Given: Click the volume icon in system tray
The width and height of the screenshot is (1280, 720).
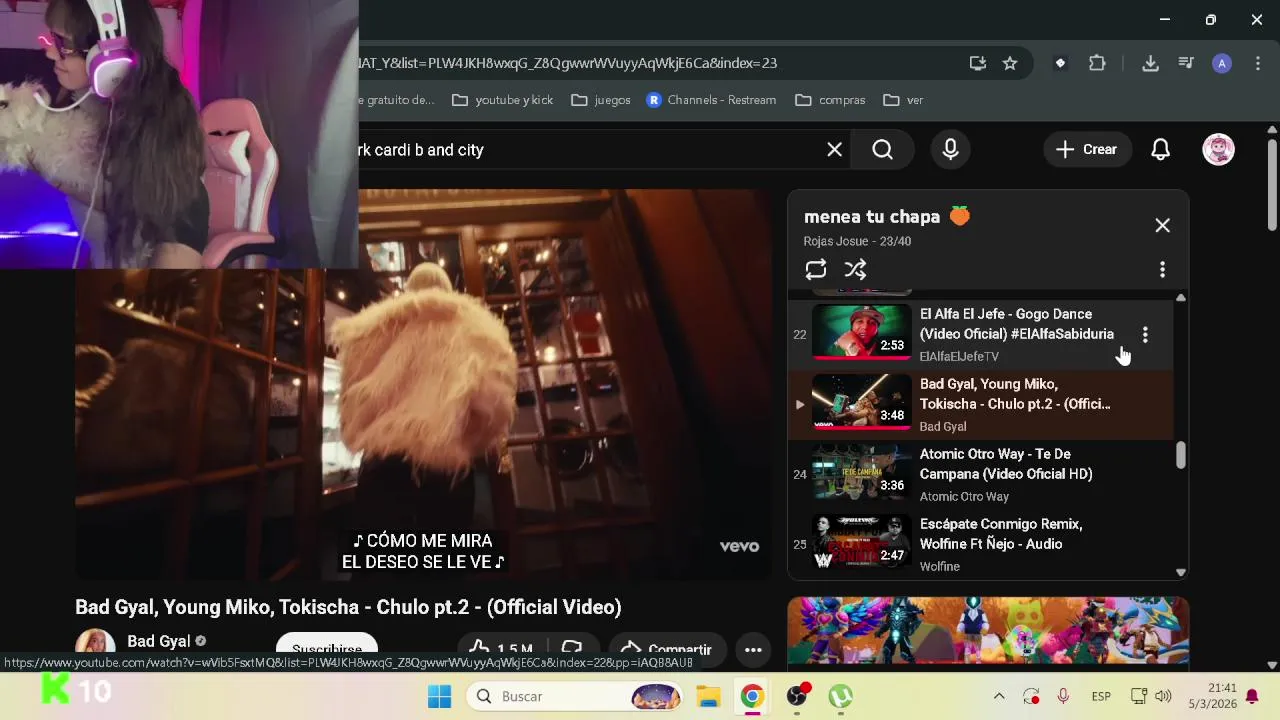Looking at the screenshot, I should (x=1163, y=696).
